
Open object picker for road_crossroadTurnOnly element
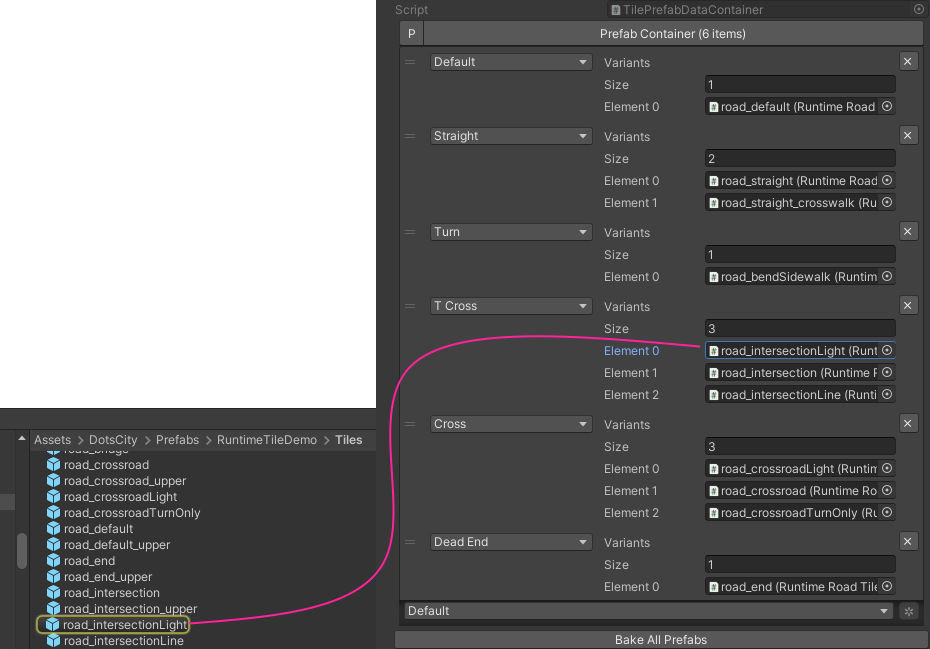point(887,513)
